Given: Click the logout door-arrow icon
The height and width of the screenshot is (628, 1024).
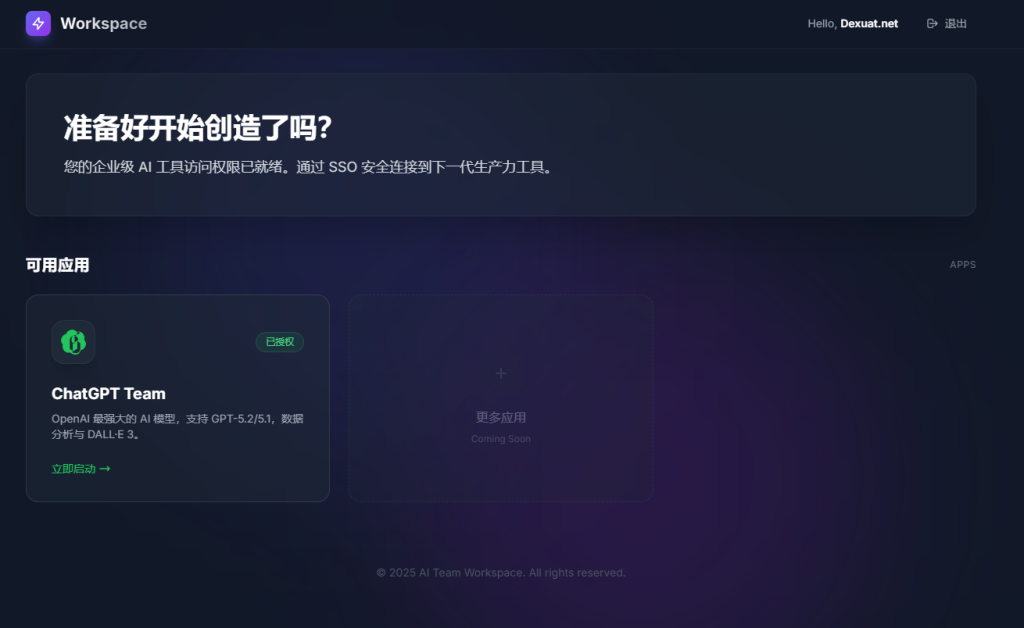Looking at the screenshot, I should point(932,24).
